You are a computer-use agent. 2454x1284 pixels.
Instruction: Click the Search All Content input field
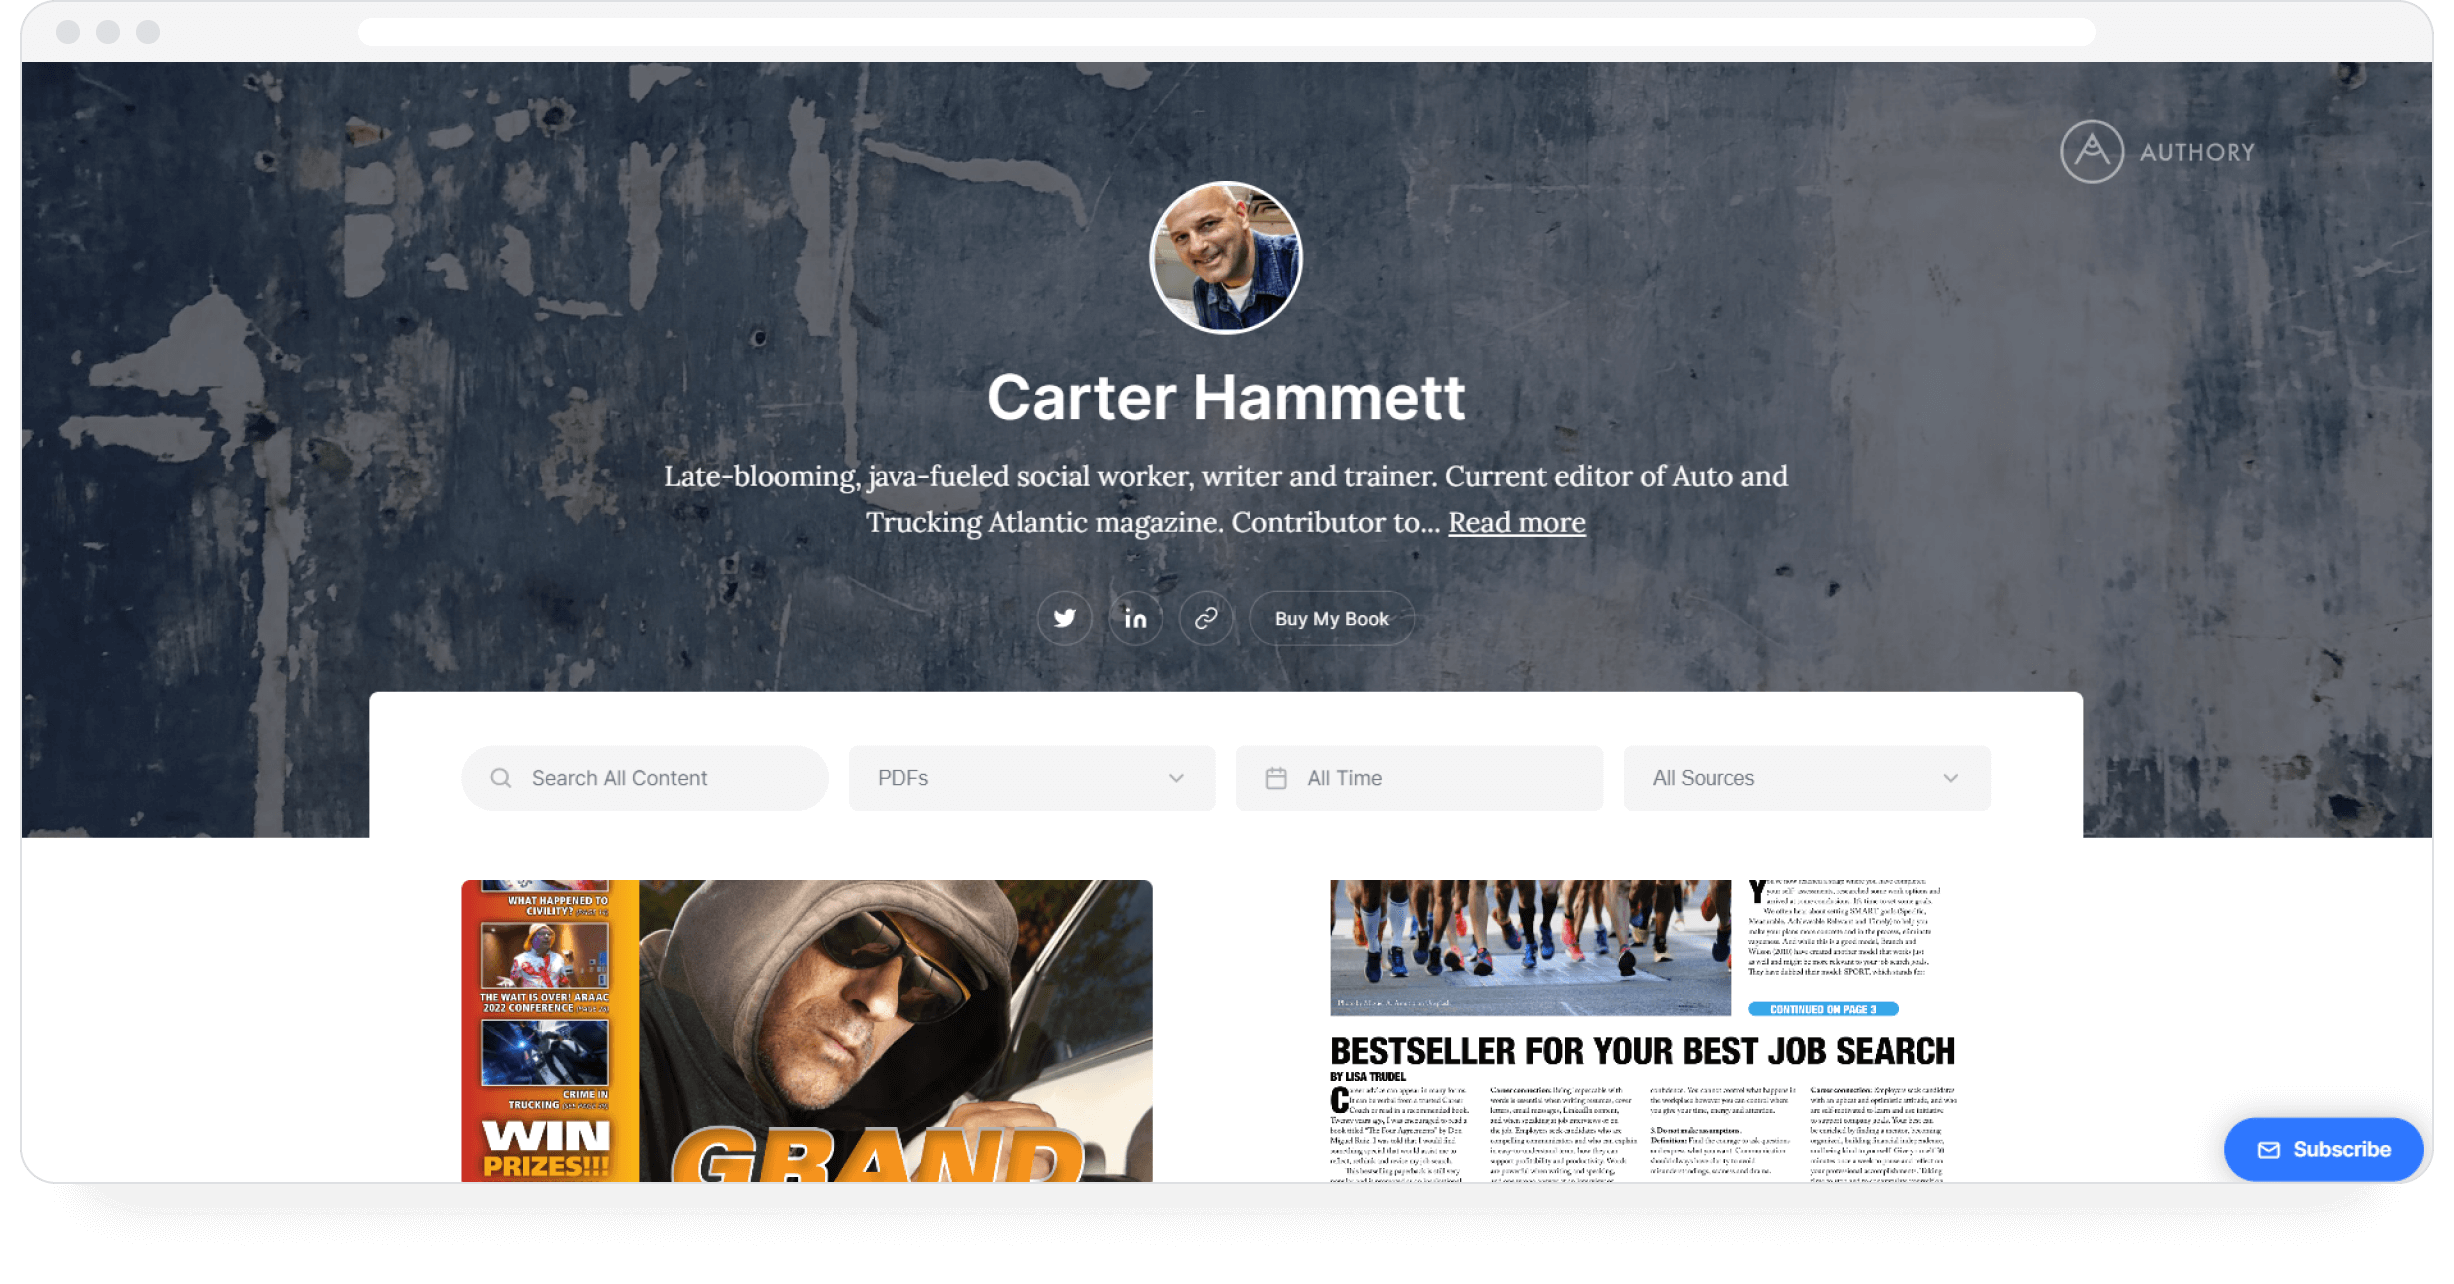644,778
